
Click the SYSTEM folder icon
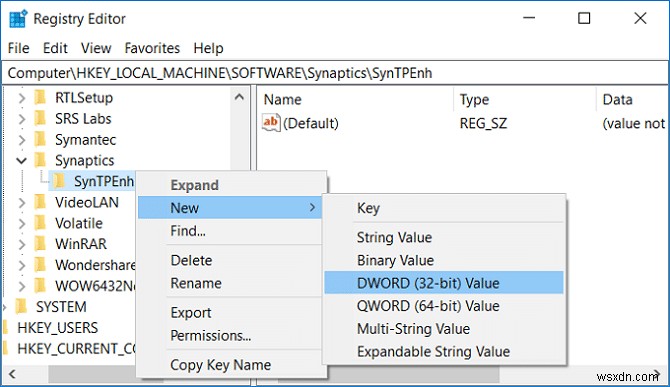click(x=21, y=307)
